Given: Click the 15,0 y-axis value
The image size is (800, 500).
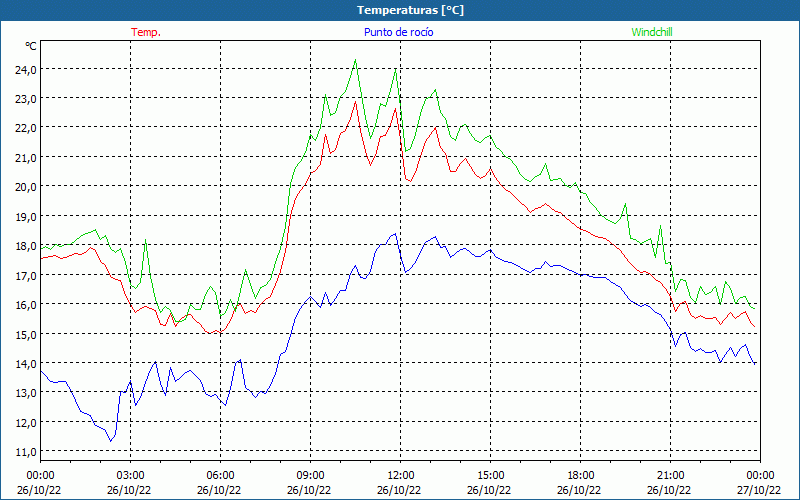Looking at the screenshot, I should point(26,334).
